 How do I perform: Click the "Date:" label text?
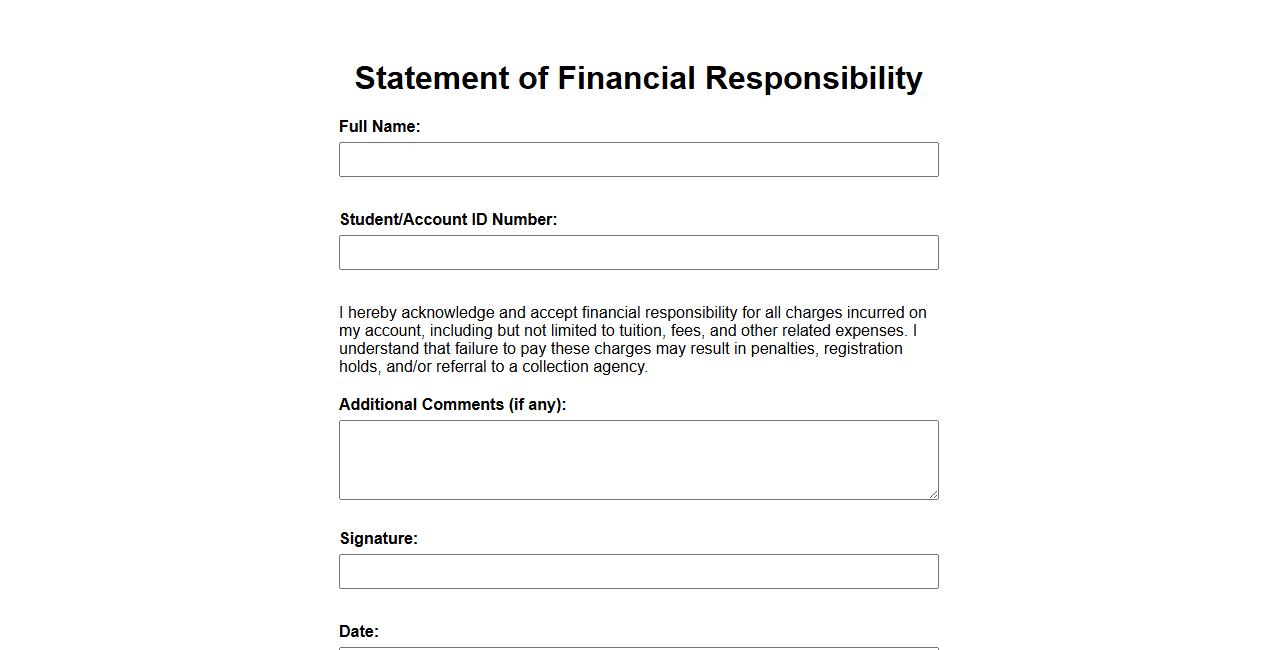[x=359, y=632]
